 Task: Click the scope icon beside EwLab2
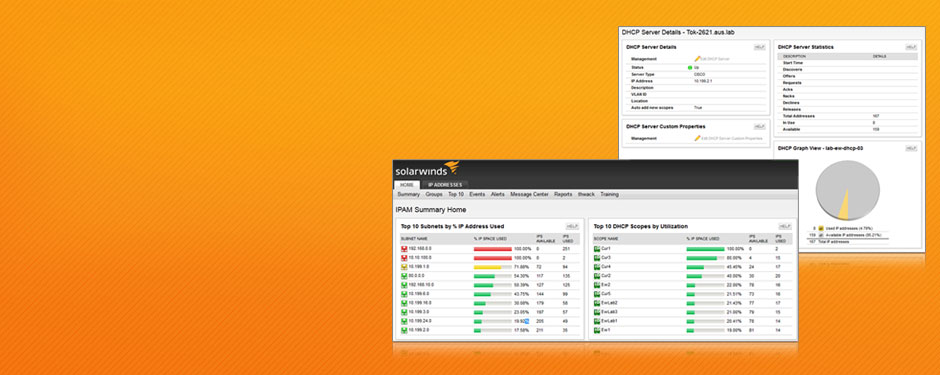[x=597, y=303]
